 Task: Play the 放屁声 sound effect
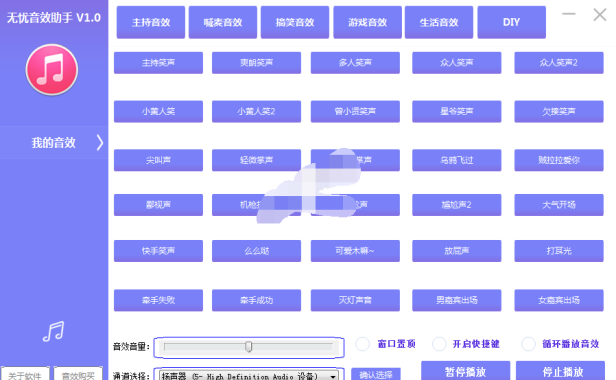pos(456,251)
